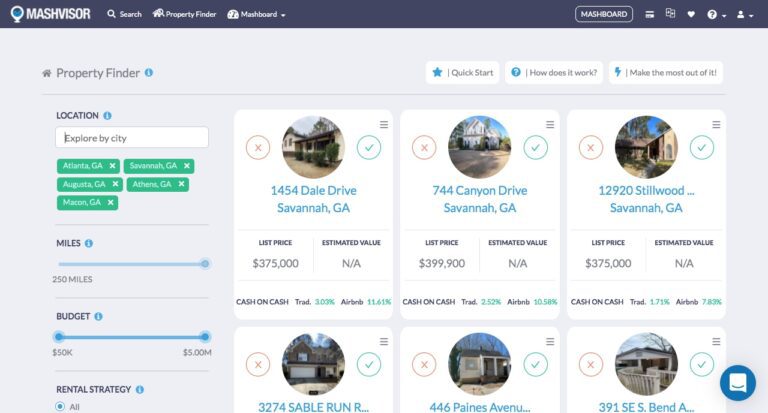Expand the Mashboard dropdown in navbar
768x413 pixels.
point(257,14)
